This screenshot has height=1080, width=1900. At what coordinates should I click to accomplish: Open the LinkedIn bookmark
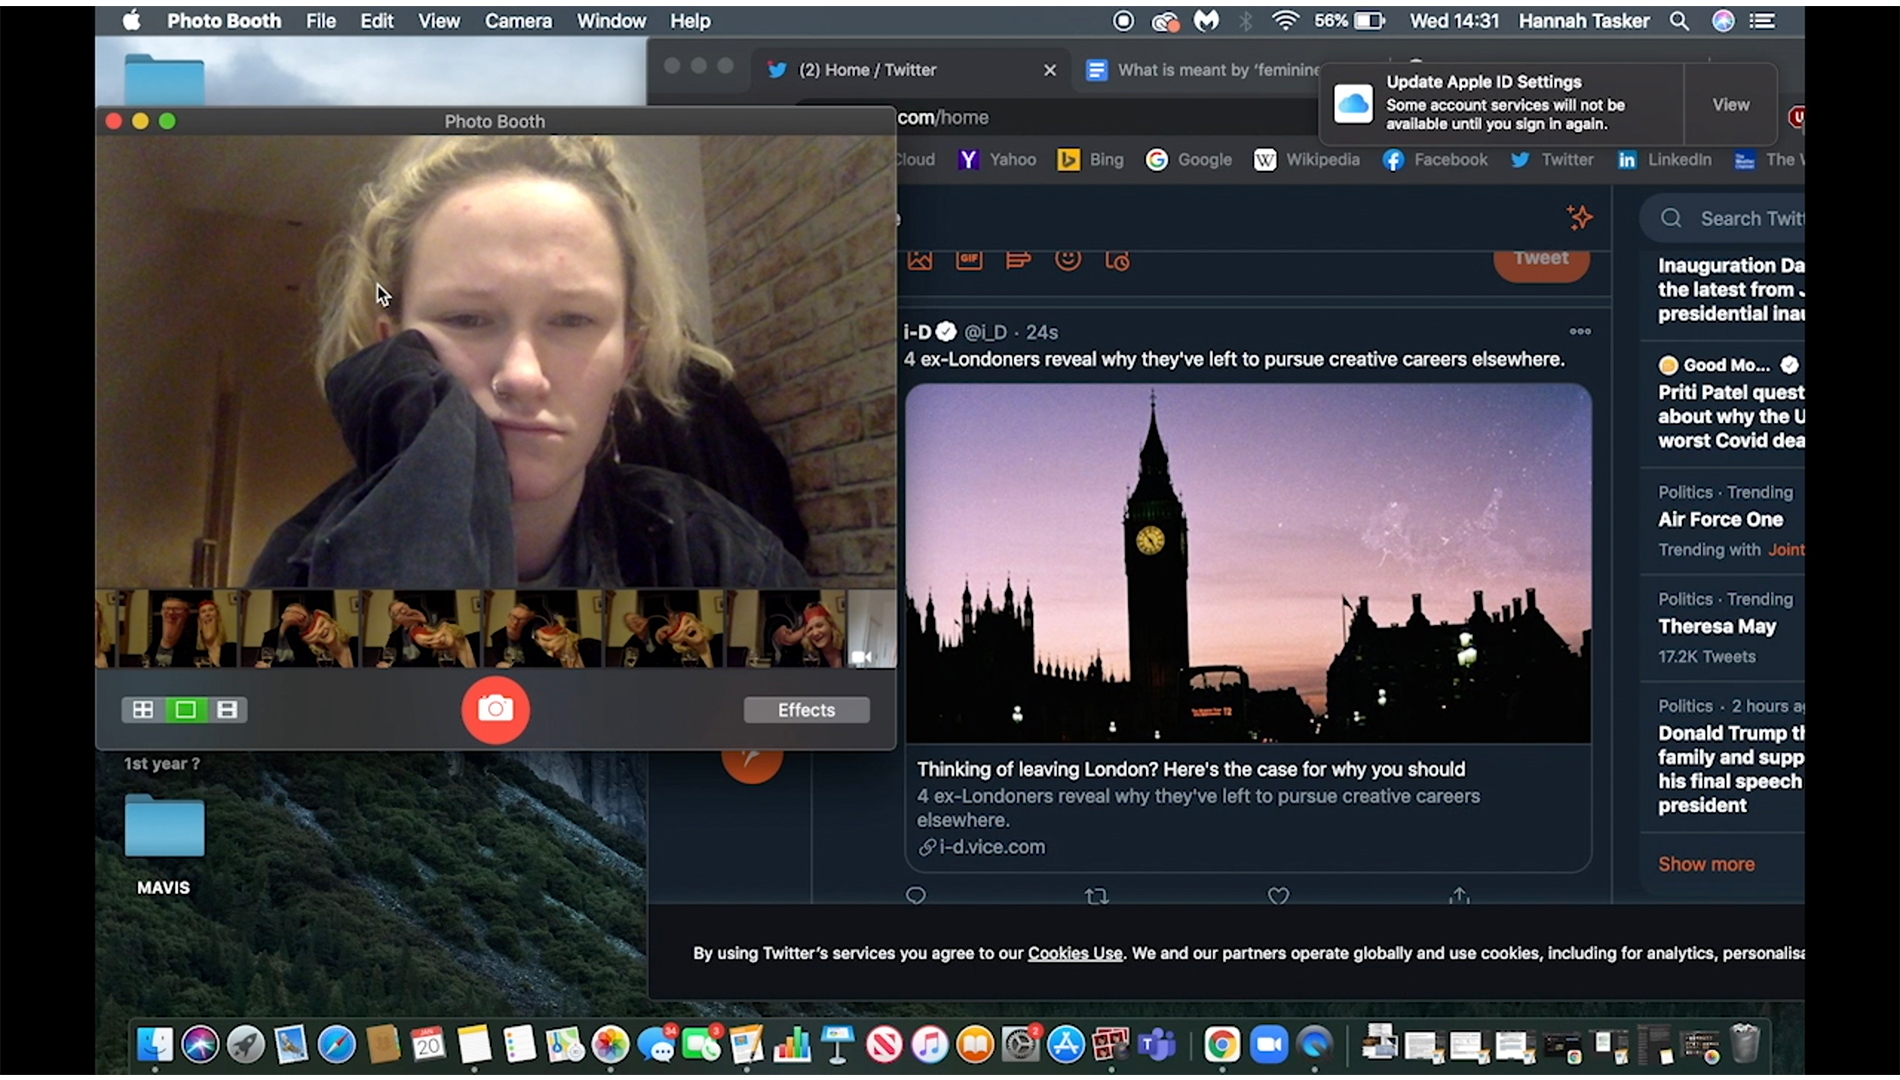coord(1664,159)
